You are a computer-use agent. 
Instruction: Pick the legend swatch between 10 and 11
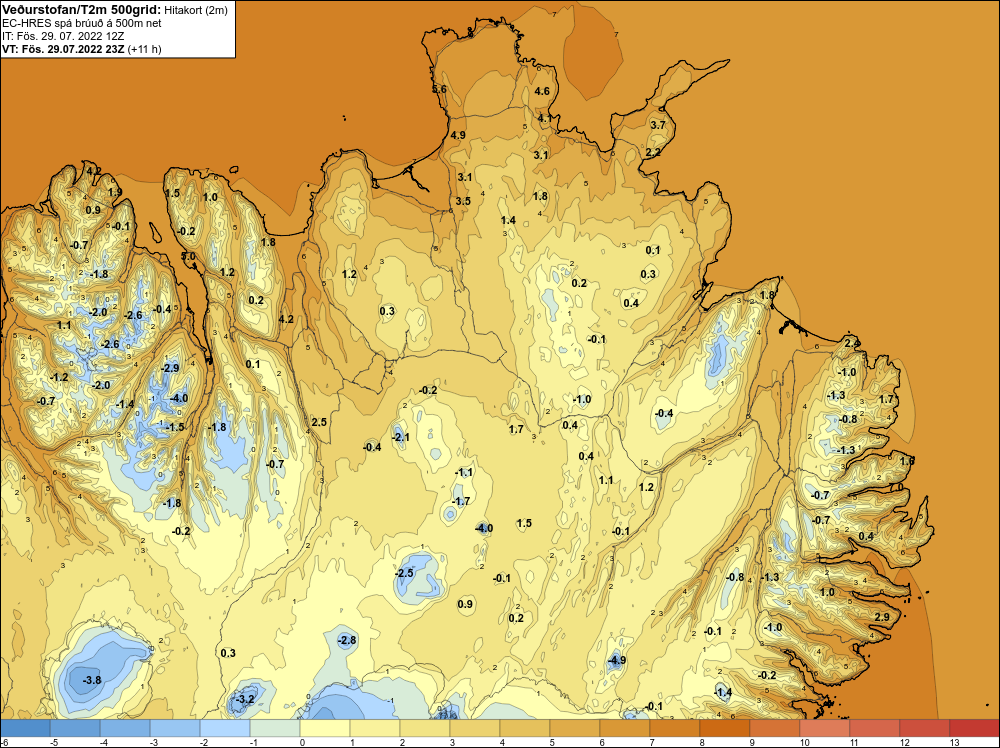(x=825, y=728)
